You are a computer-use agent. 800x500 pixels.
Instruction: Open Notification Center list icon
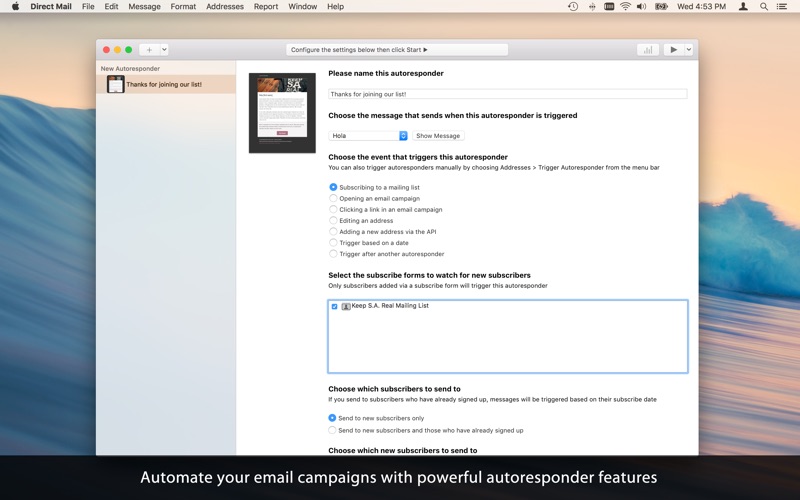782,7
